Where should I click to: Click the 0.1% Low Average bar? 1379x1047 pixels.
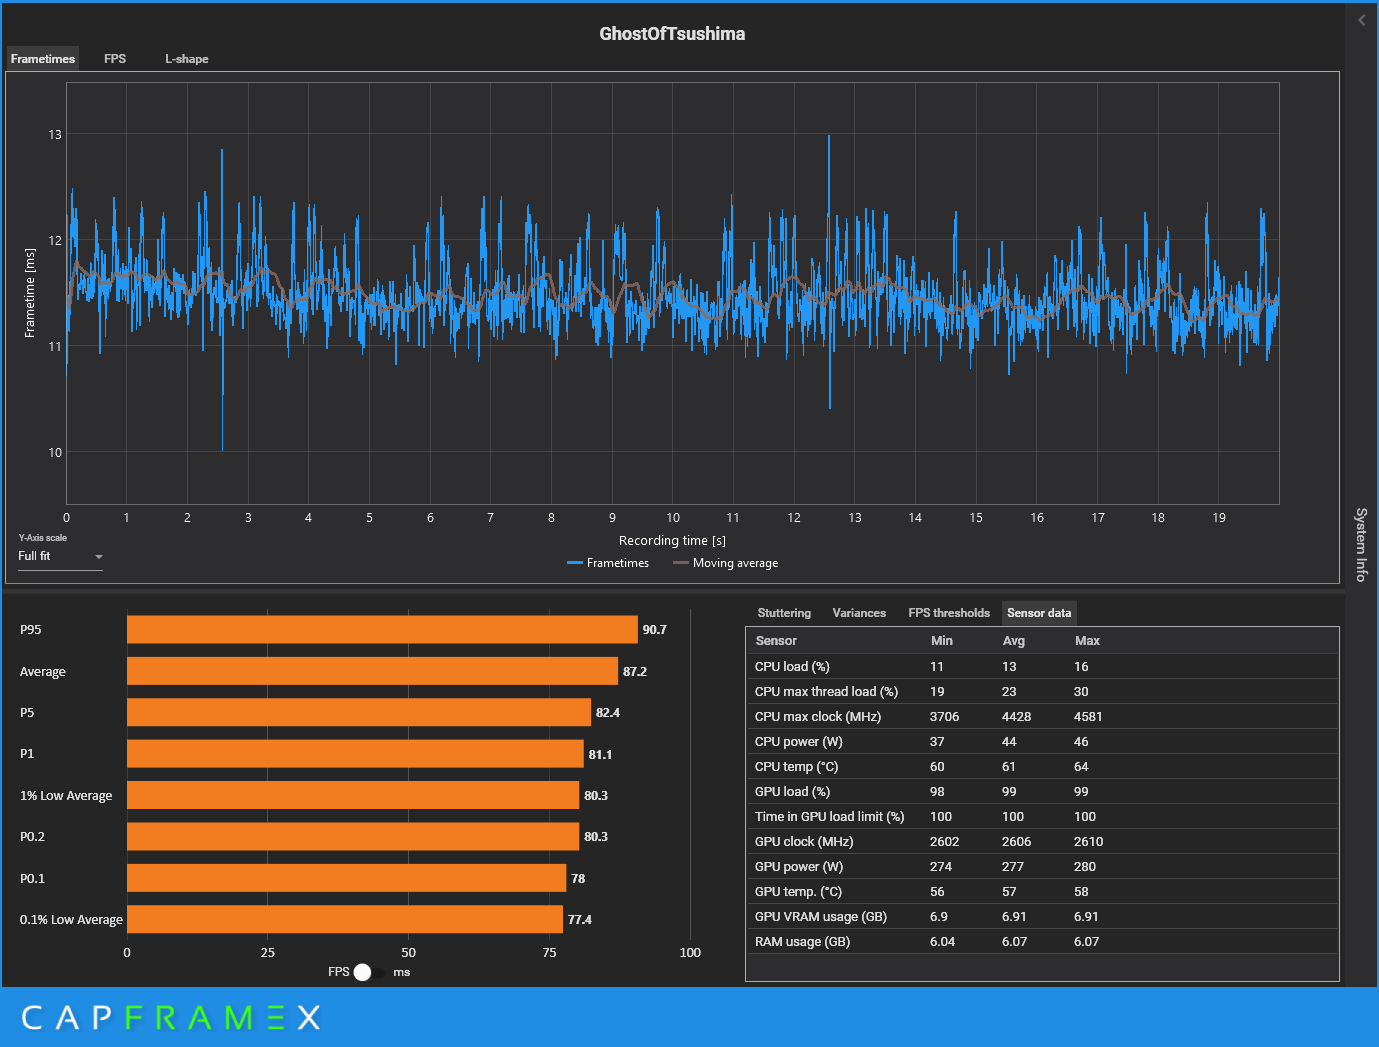coord(345,919)
